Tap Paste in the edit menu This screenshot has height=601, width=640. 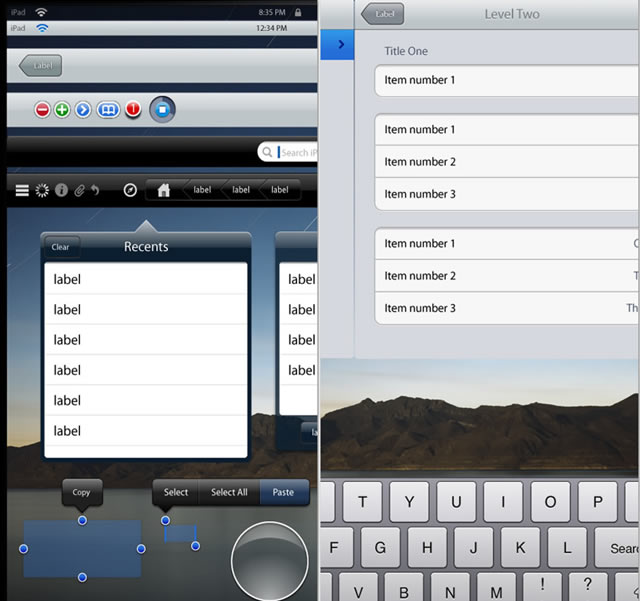coord(284,492)
